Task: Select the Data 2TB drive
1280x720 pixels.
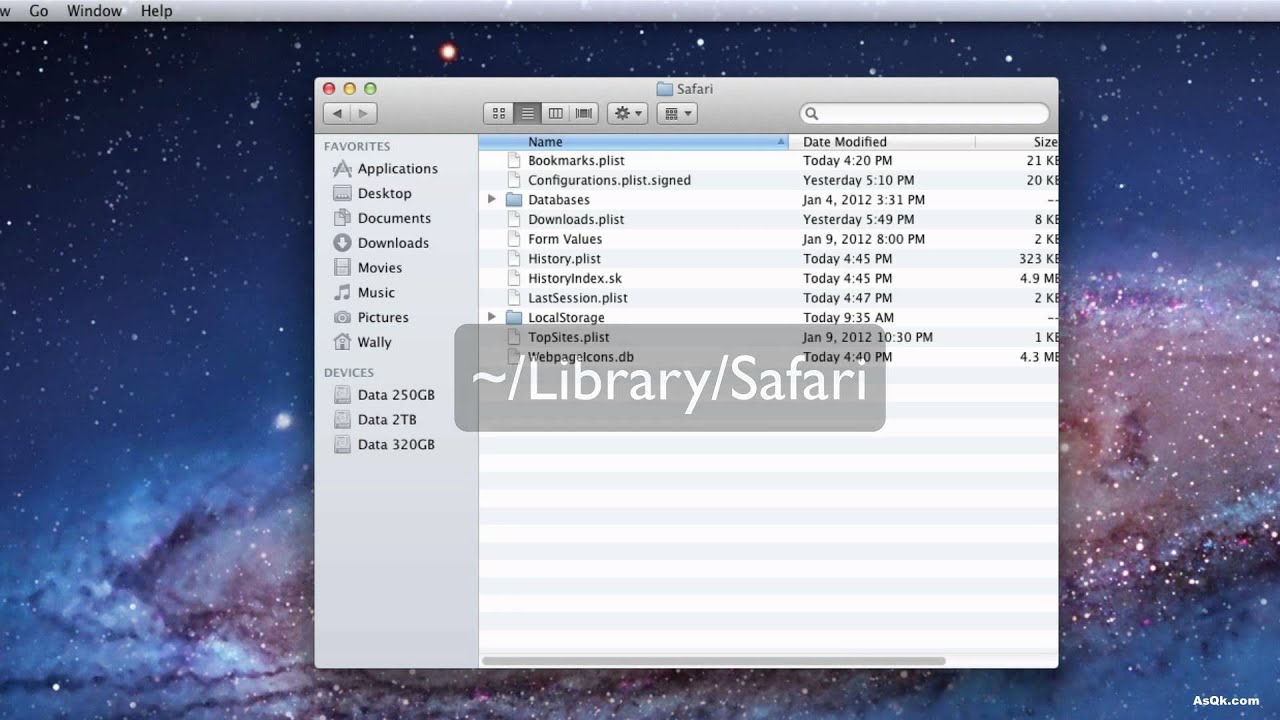Action: [x=375, y=420]
